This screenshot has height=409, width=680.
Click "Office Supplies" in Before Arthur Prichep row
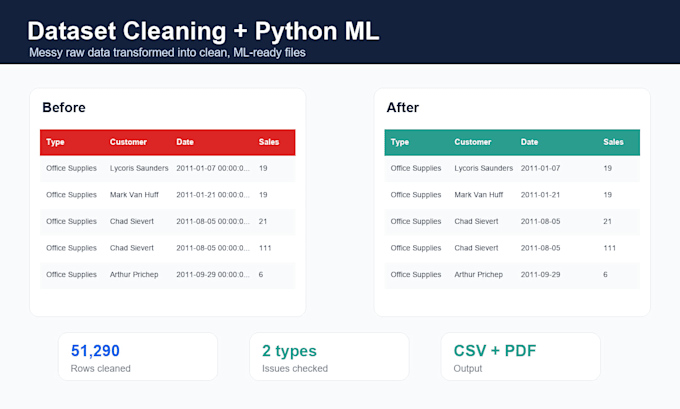(x=71, y=275)
